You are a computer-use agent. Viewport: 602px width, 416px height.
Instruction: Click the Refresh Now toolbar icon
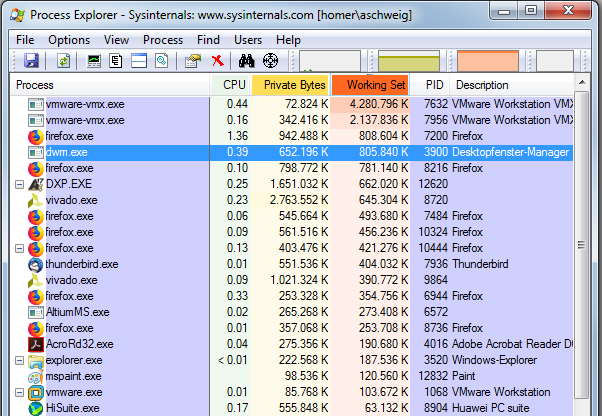tap(63, 61)
